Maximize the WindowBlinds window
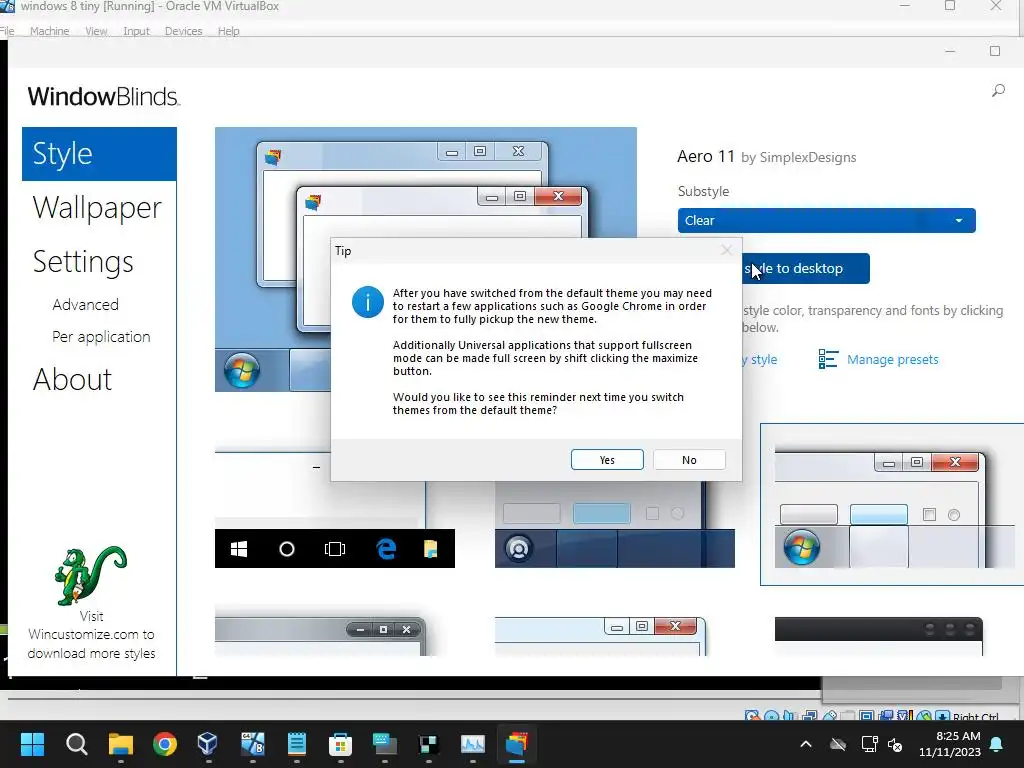The image size is (1024, 768). (995, 51)
